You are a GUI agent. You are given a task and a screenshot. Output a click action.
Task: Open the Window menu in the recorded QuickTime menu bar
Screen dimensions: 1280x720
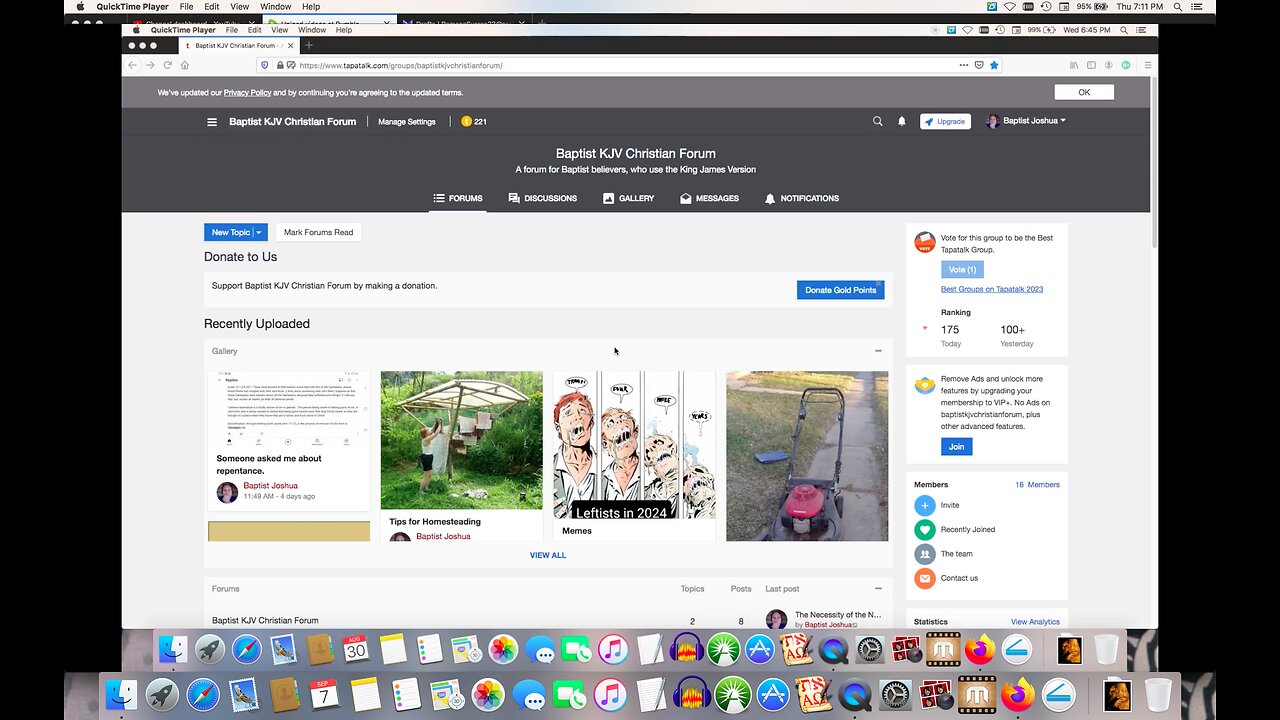point(312,30)
